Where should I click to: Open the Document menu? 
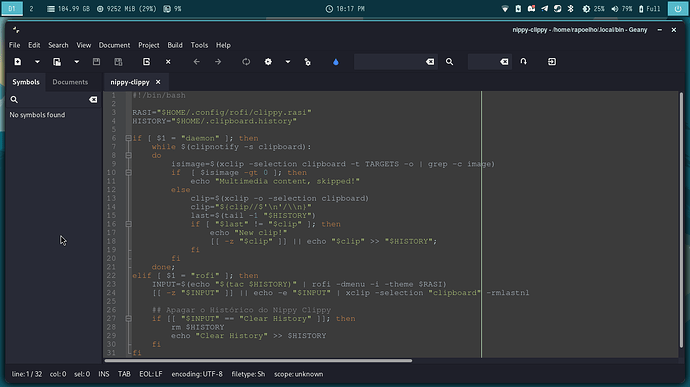114,45
